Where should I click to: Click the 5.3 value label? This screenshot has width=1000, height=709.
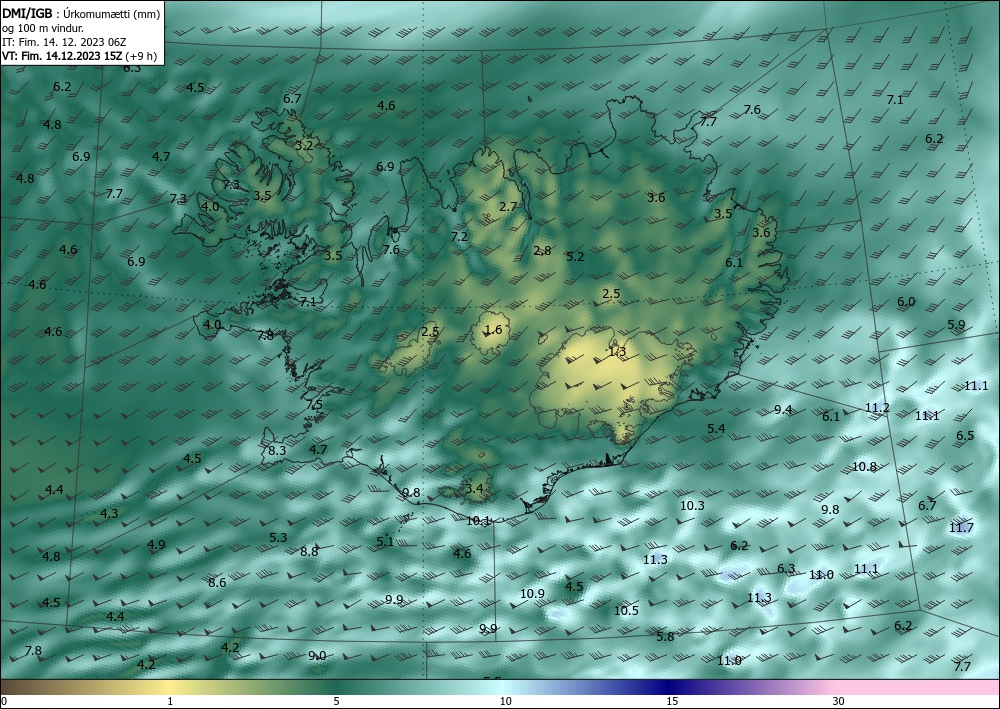click(278, 537)
